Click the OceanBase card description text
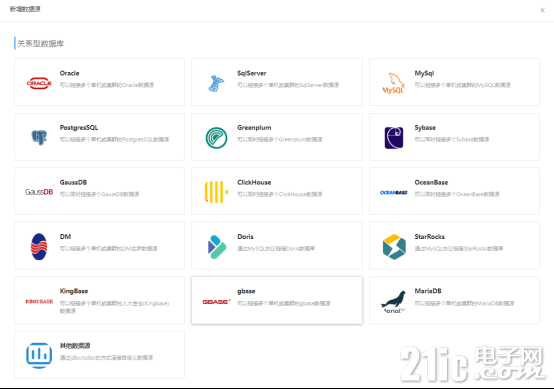 pyautogui.click(x=456, y=194)
